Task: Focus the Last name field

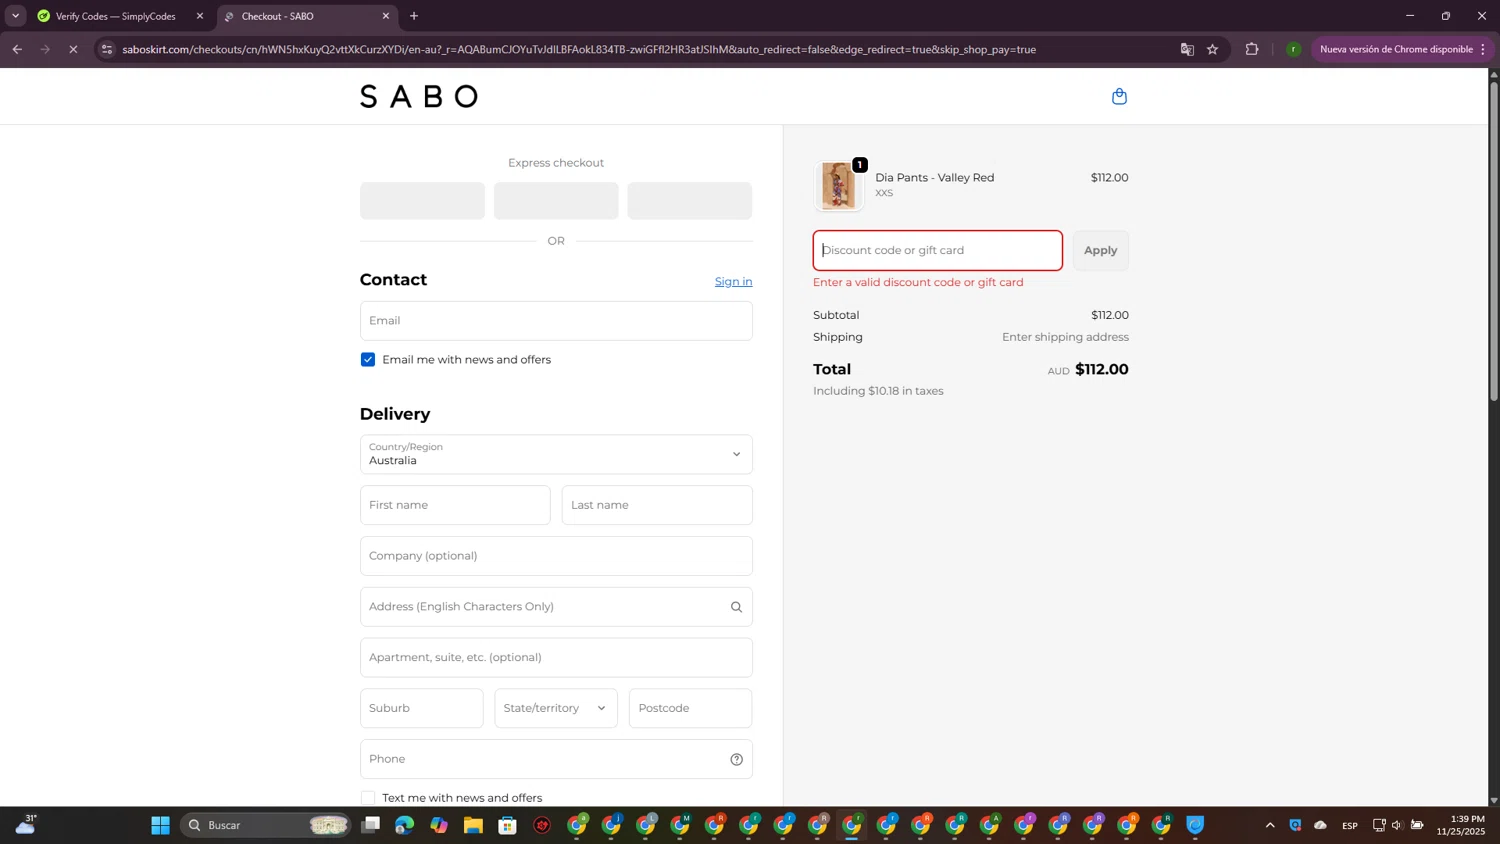Action: pyautogui.click(x=657, y=505)
